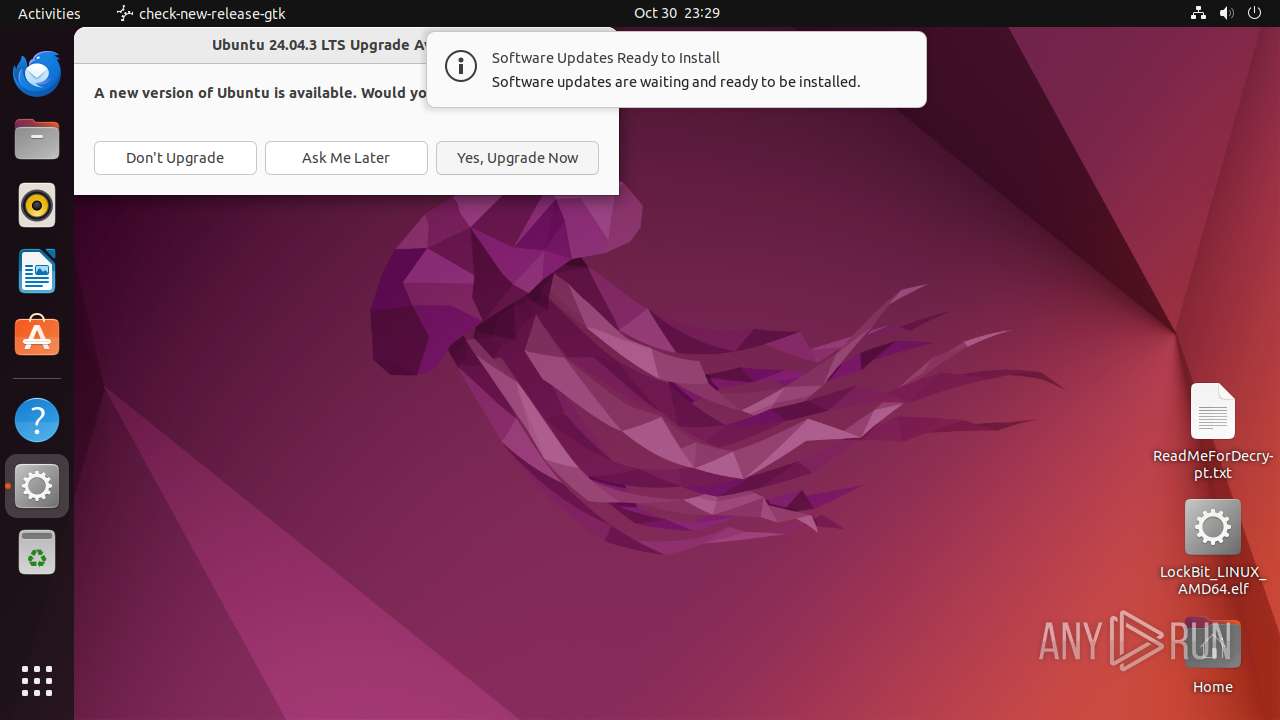
Task: Open LibreOffice Writer from the dock
Action: coord(37,272)
